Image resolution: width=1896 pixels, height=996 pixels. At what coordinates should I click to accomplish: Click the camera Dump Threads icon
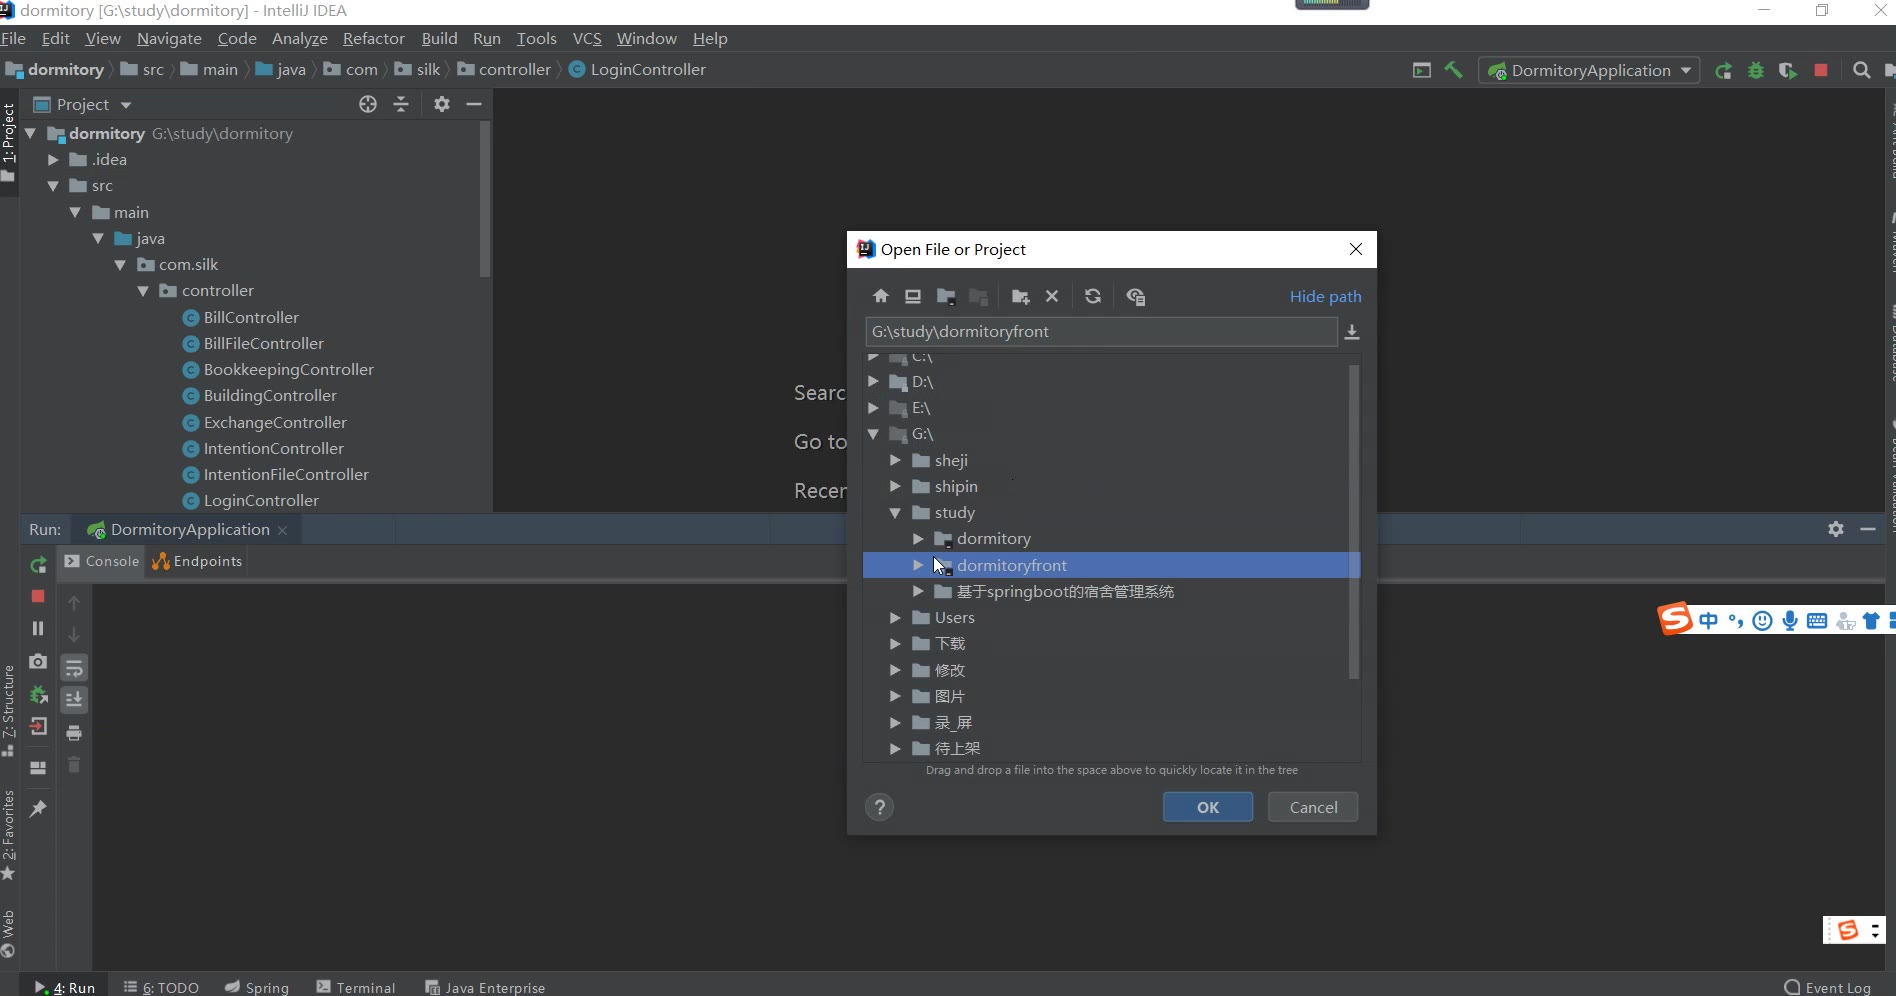tap(38, 661)
